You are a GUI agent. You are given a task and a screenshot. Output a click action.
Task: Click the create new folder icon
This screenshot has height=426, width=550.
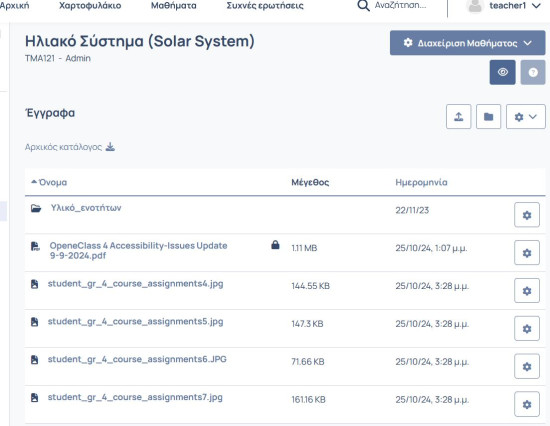pyautogui.click(x=488, y=117)
